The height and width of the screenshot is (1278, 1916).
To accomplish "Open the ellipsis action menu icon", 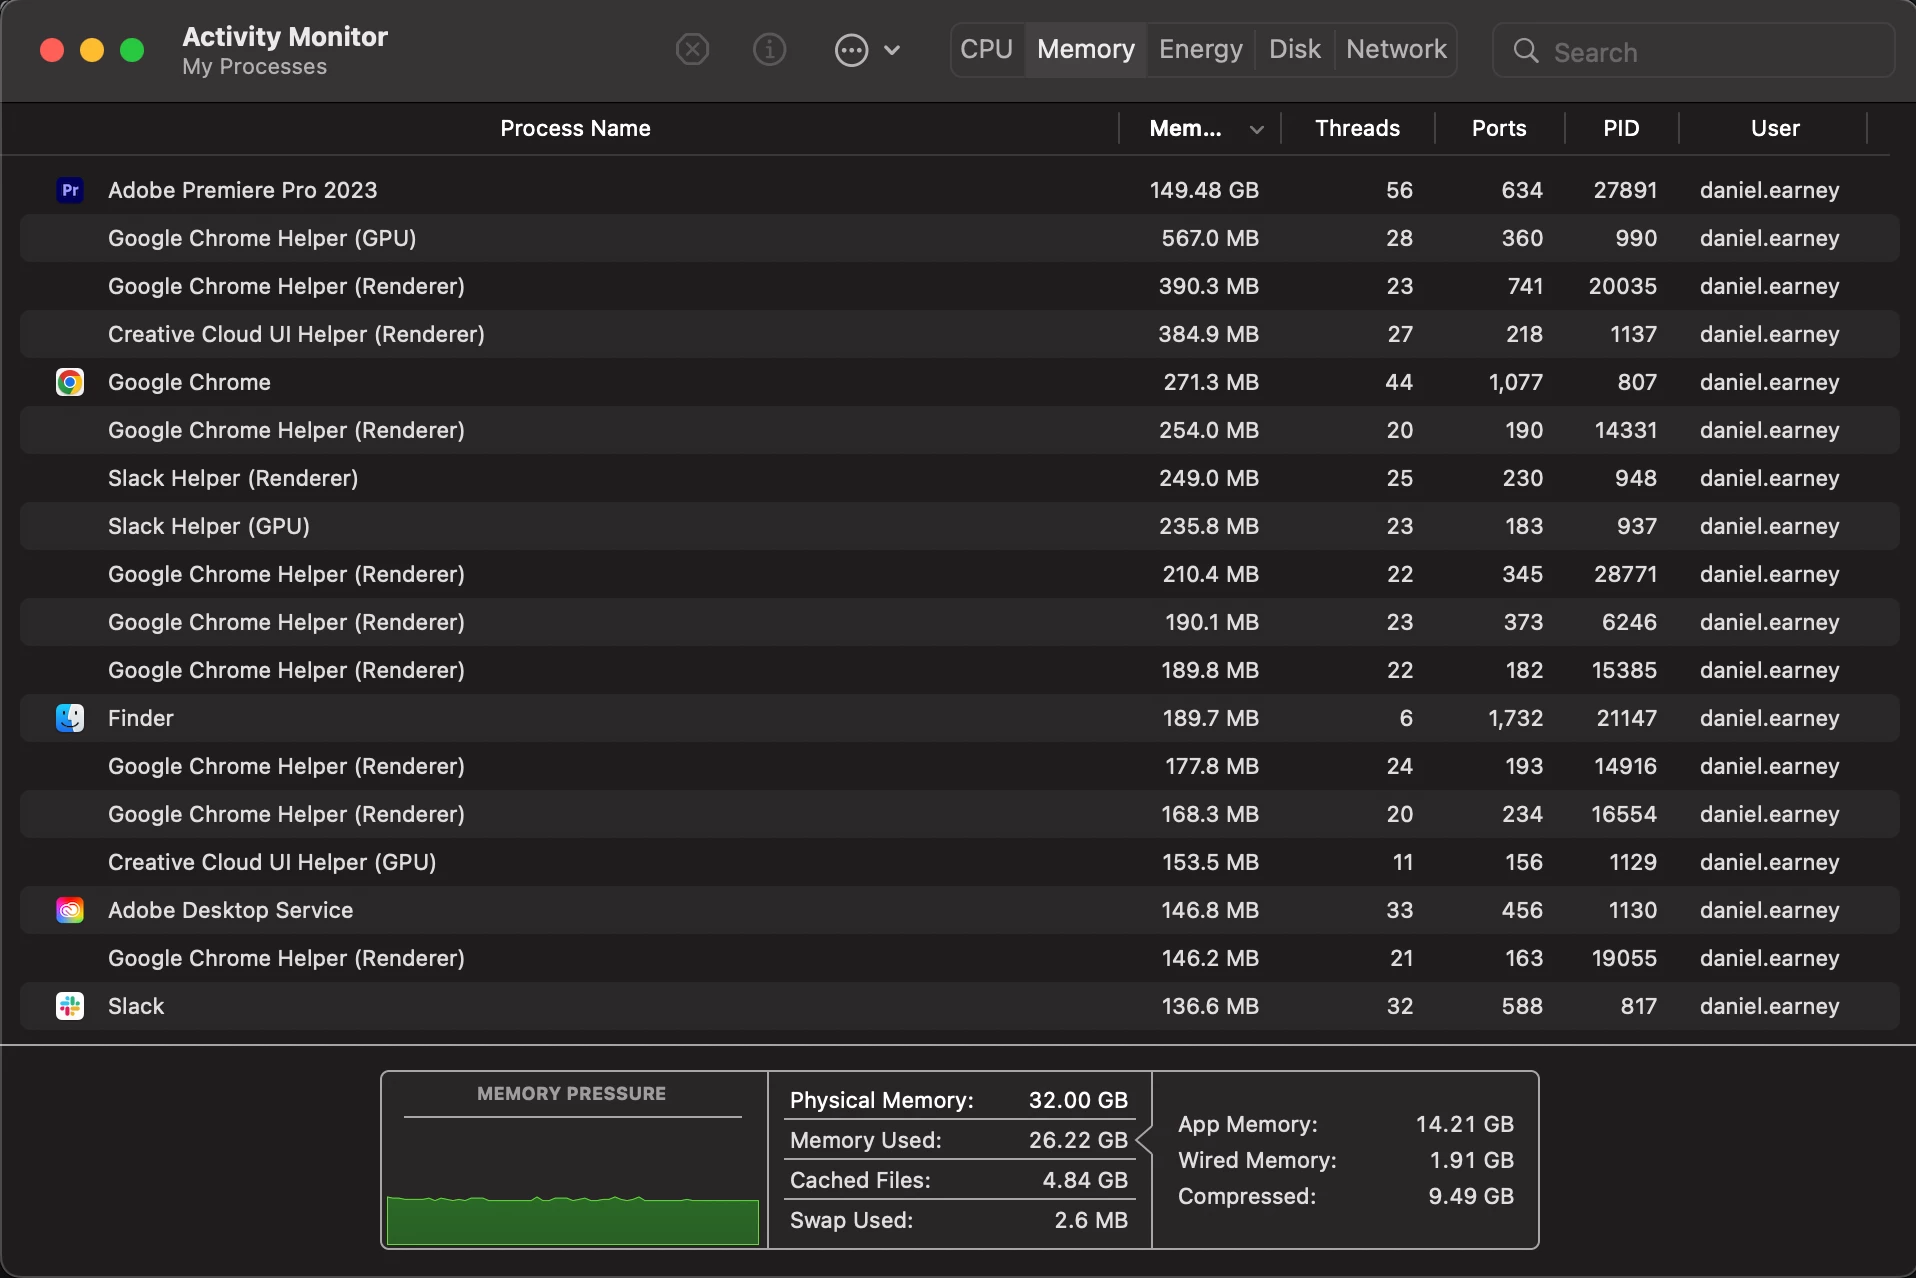I will coord(851,50).
